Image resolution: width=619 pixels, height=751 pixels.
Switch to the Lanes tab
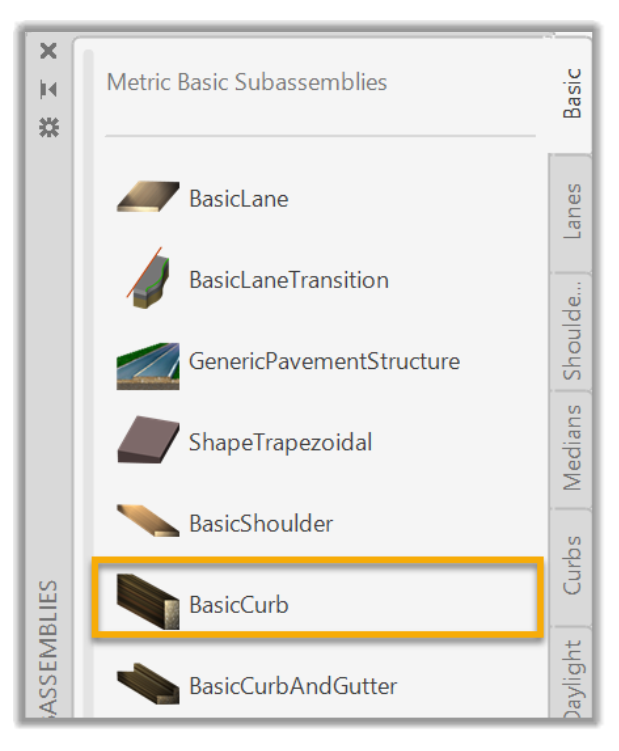pos(572,212)
